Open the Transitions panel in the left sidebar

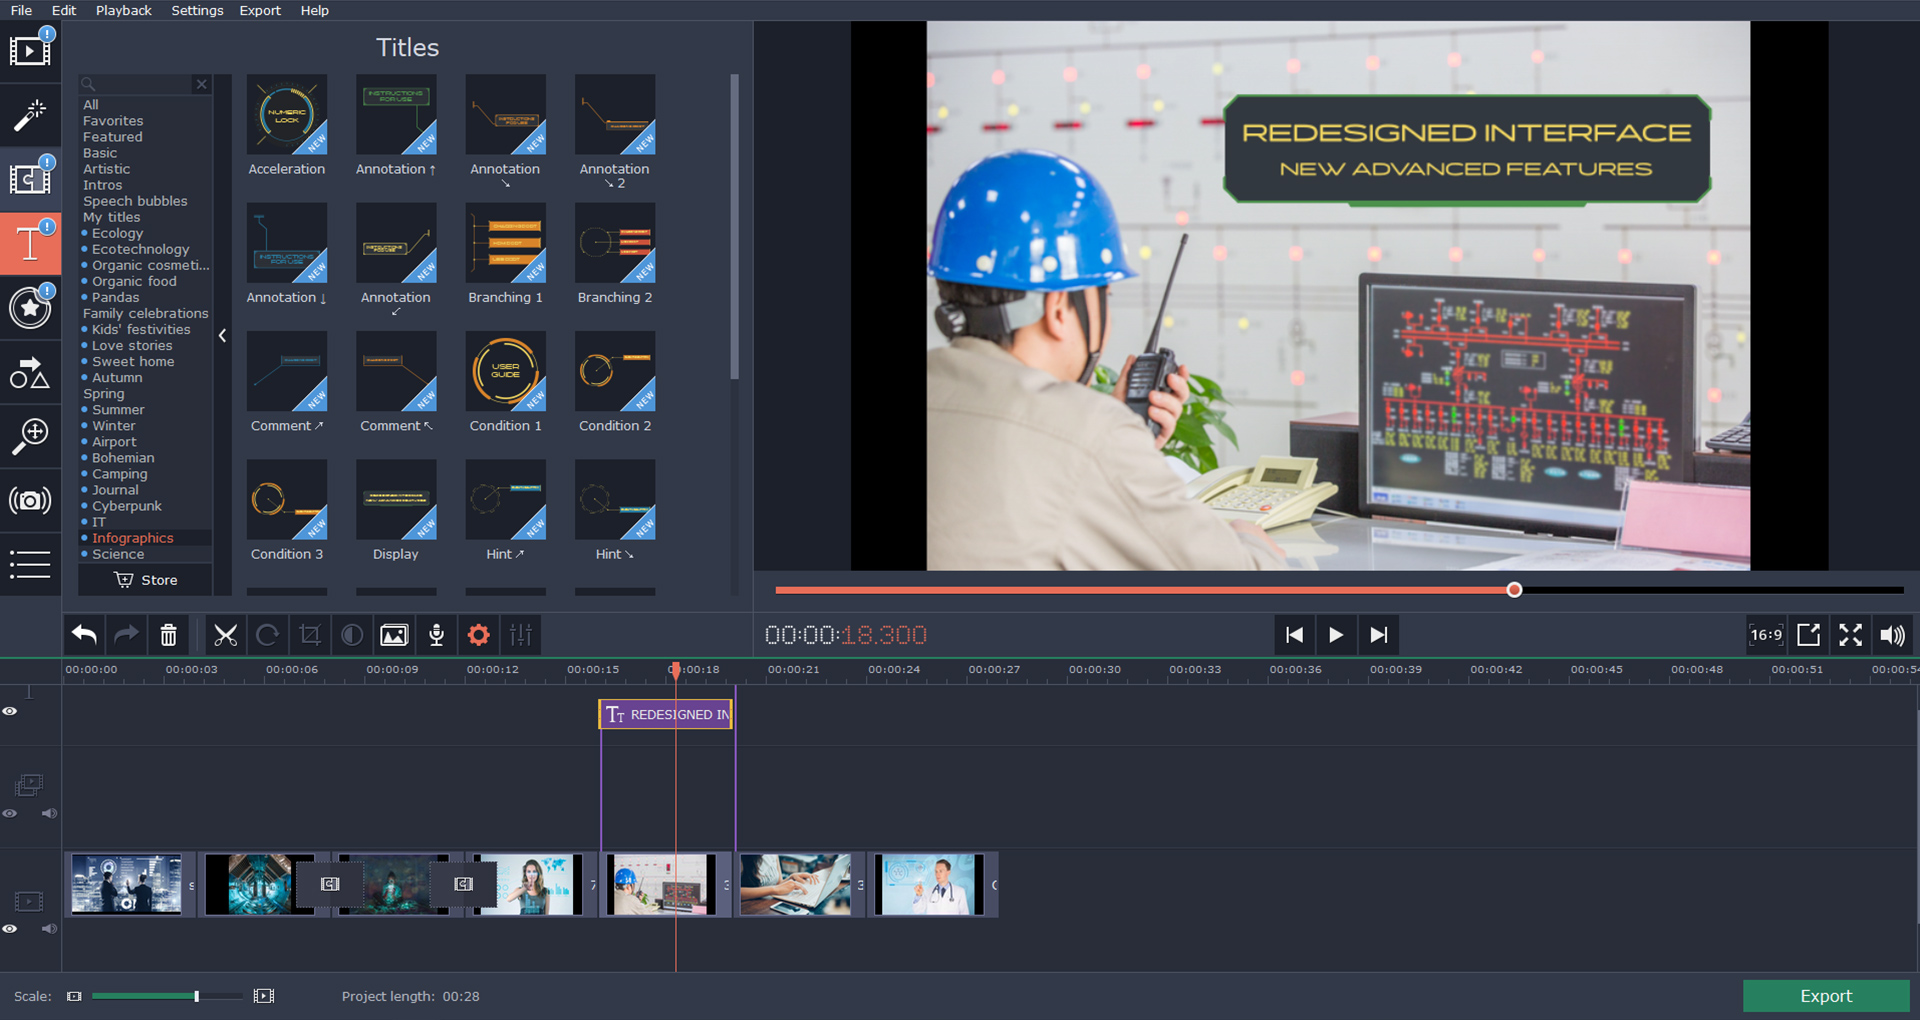click(31, 178)
